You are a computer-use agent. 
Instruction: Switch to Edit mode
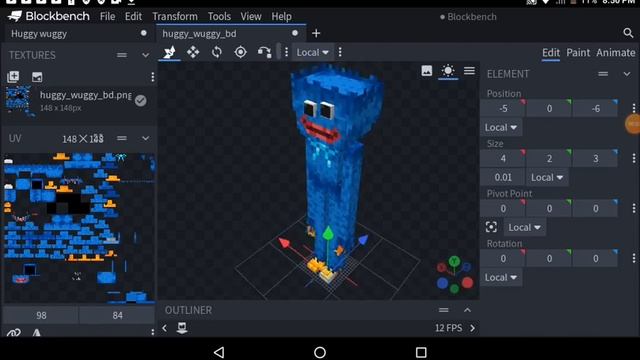(x=551, y=53)
